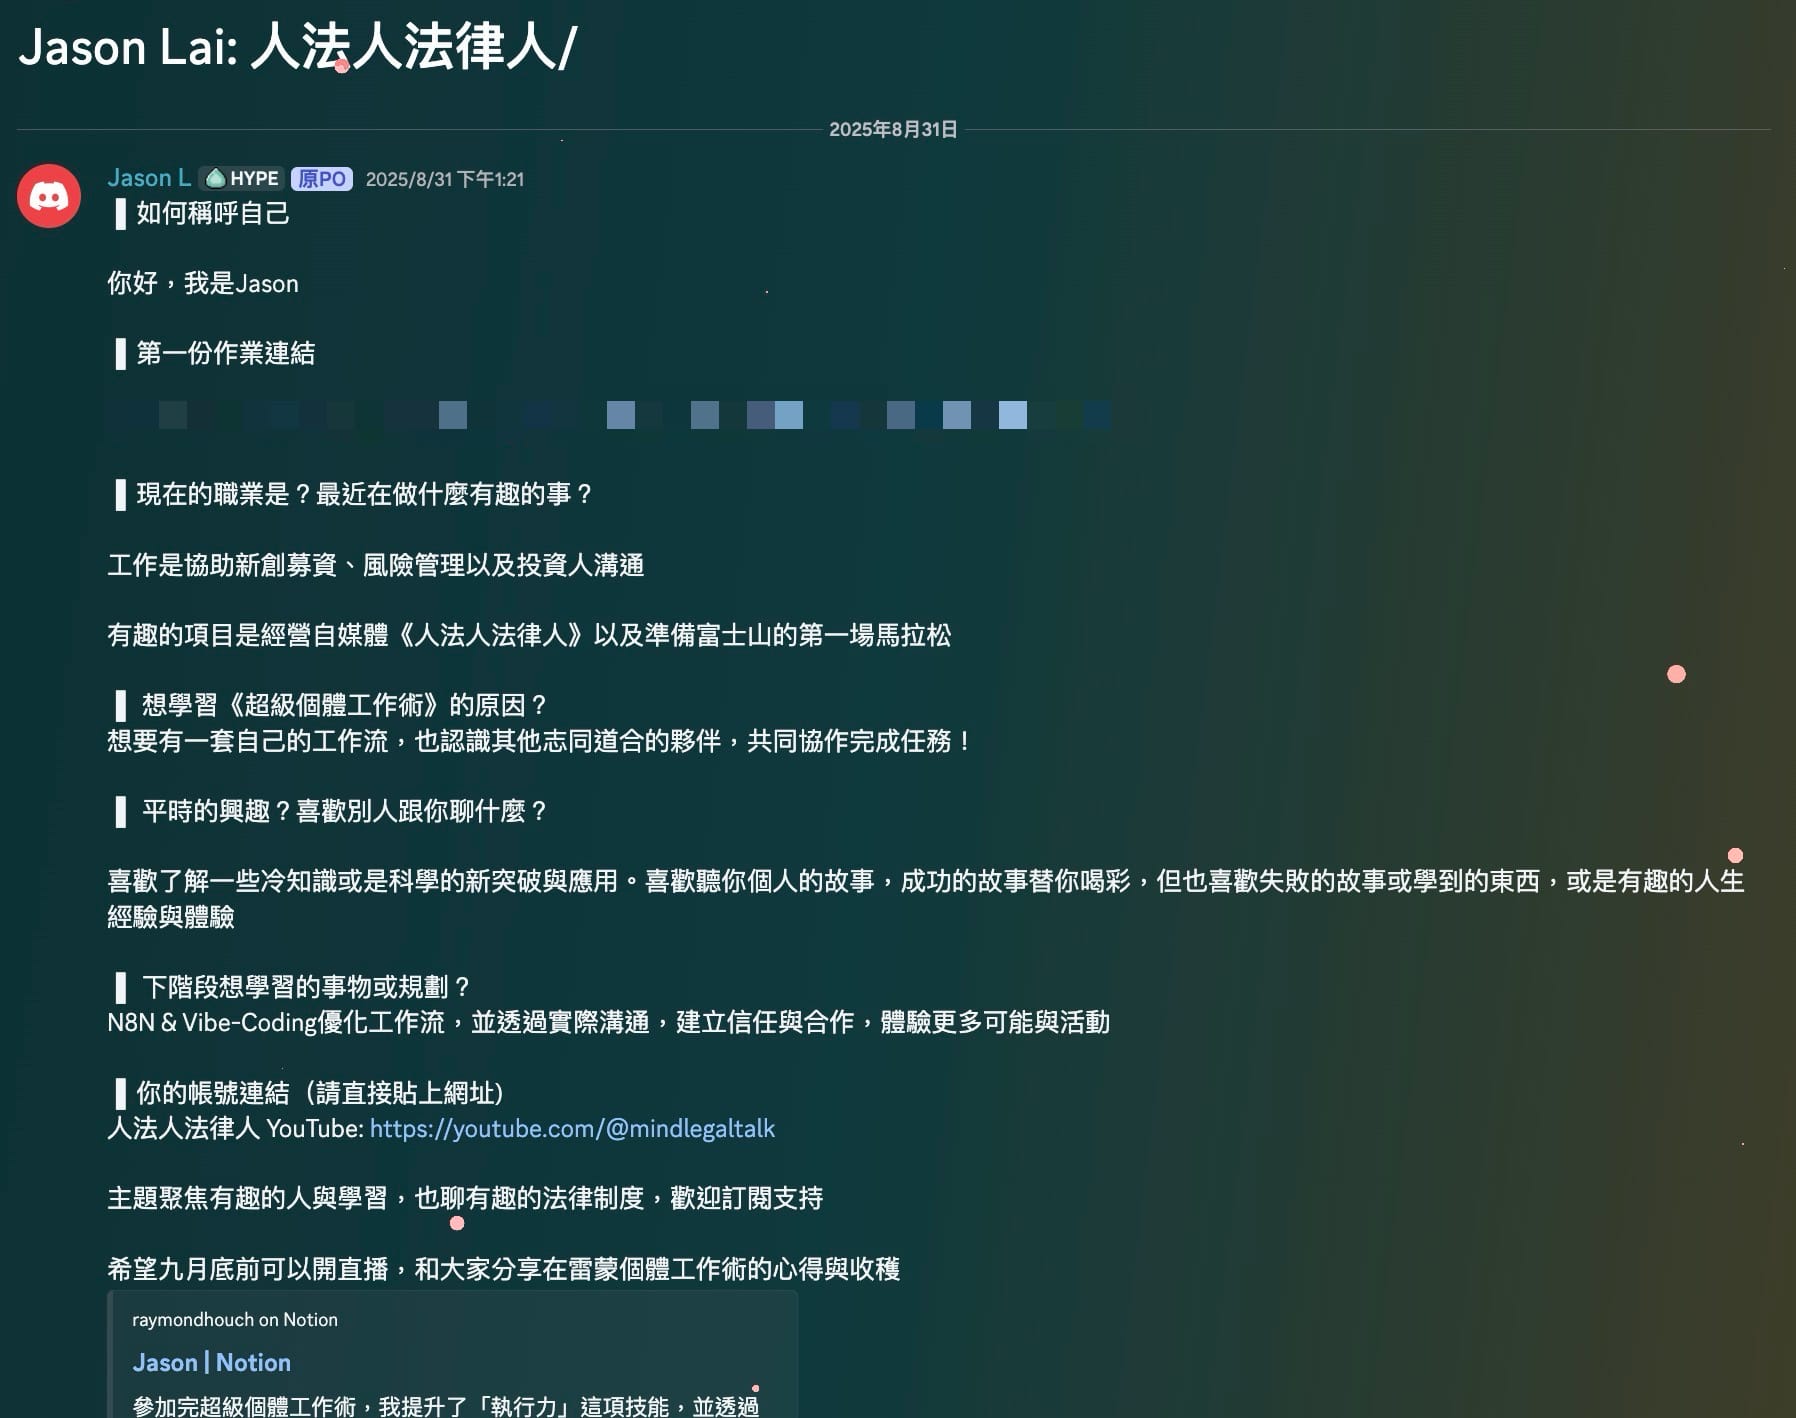
Task: Open the YouTube link @mindlegaltalk
Action: click(571, 1128)
